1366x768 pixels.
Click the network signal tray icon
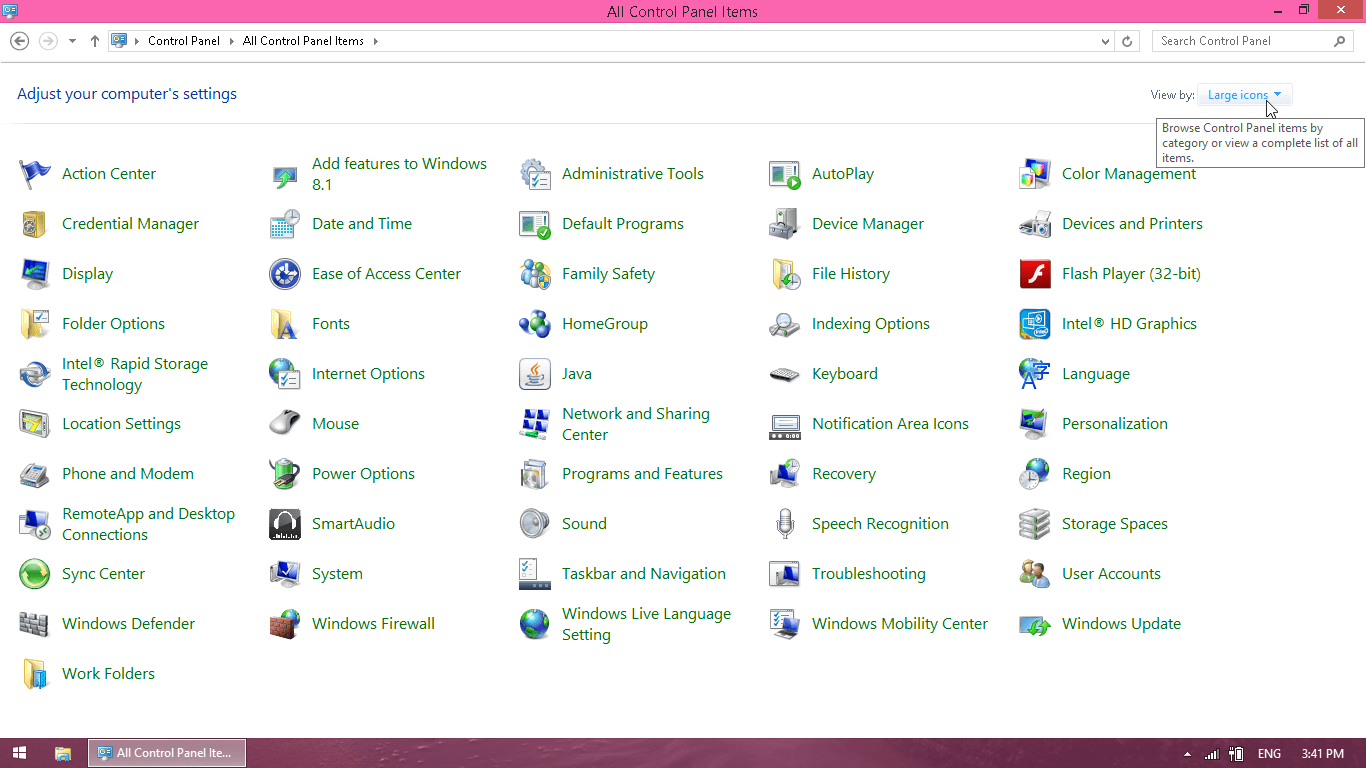[1212, 754]
